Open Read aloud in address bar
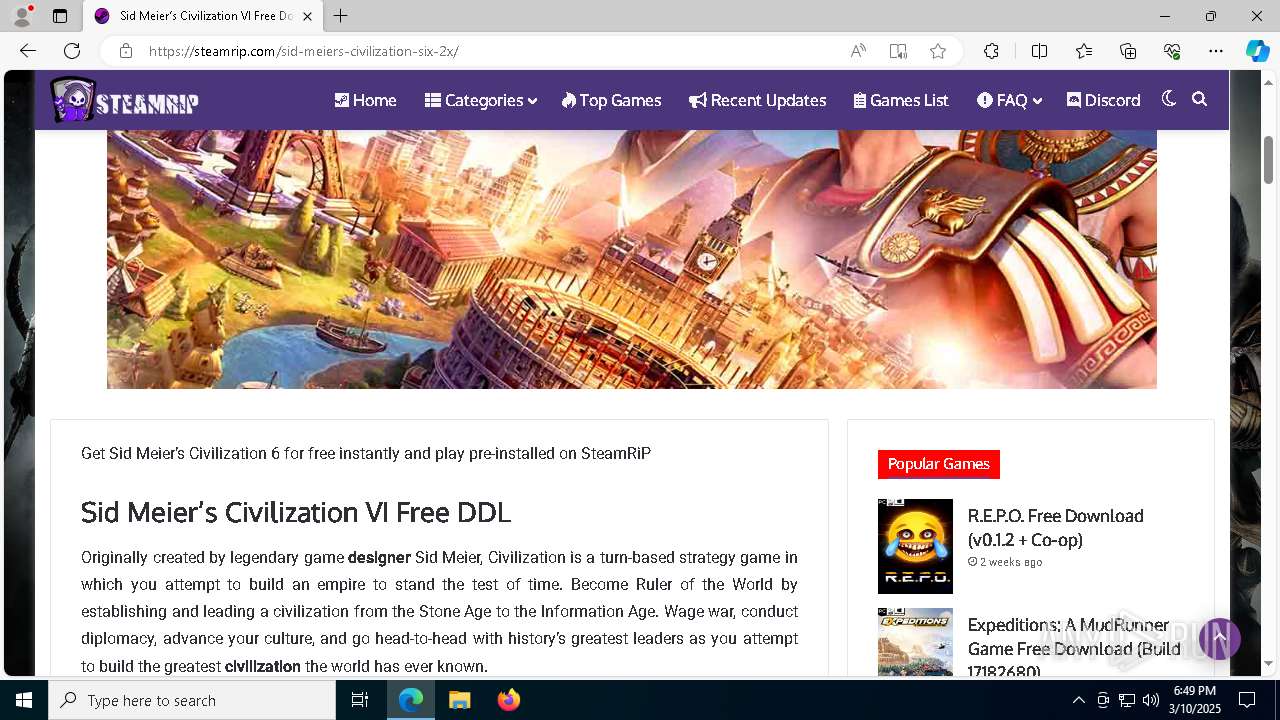 (x=858, y=51)
